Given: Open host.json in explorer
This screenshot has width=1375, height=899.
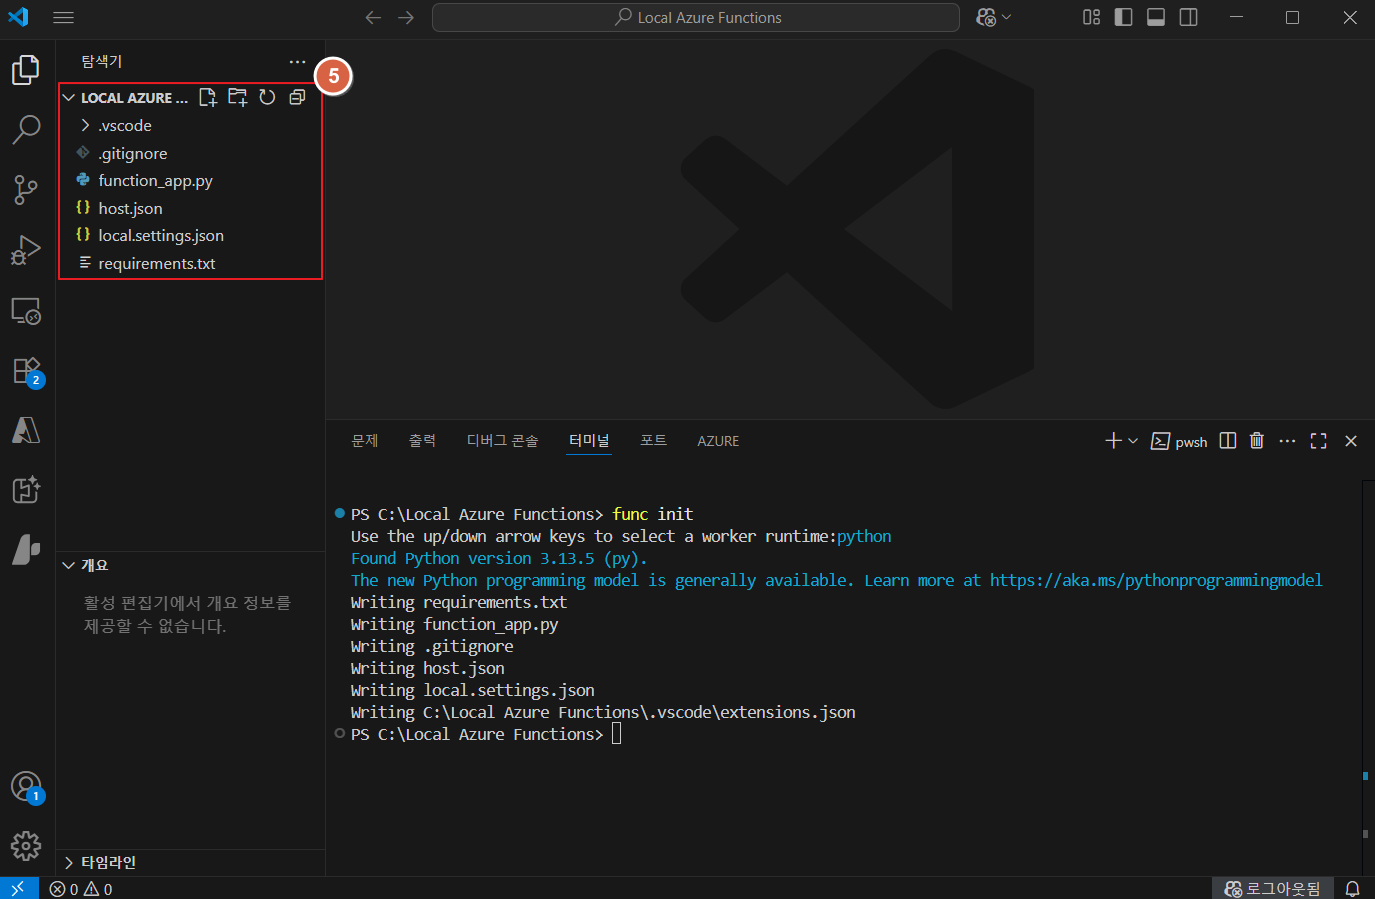Looking at the screenshot, I should pyautogui.click(x=190, y=208).
